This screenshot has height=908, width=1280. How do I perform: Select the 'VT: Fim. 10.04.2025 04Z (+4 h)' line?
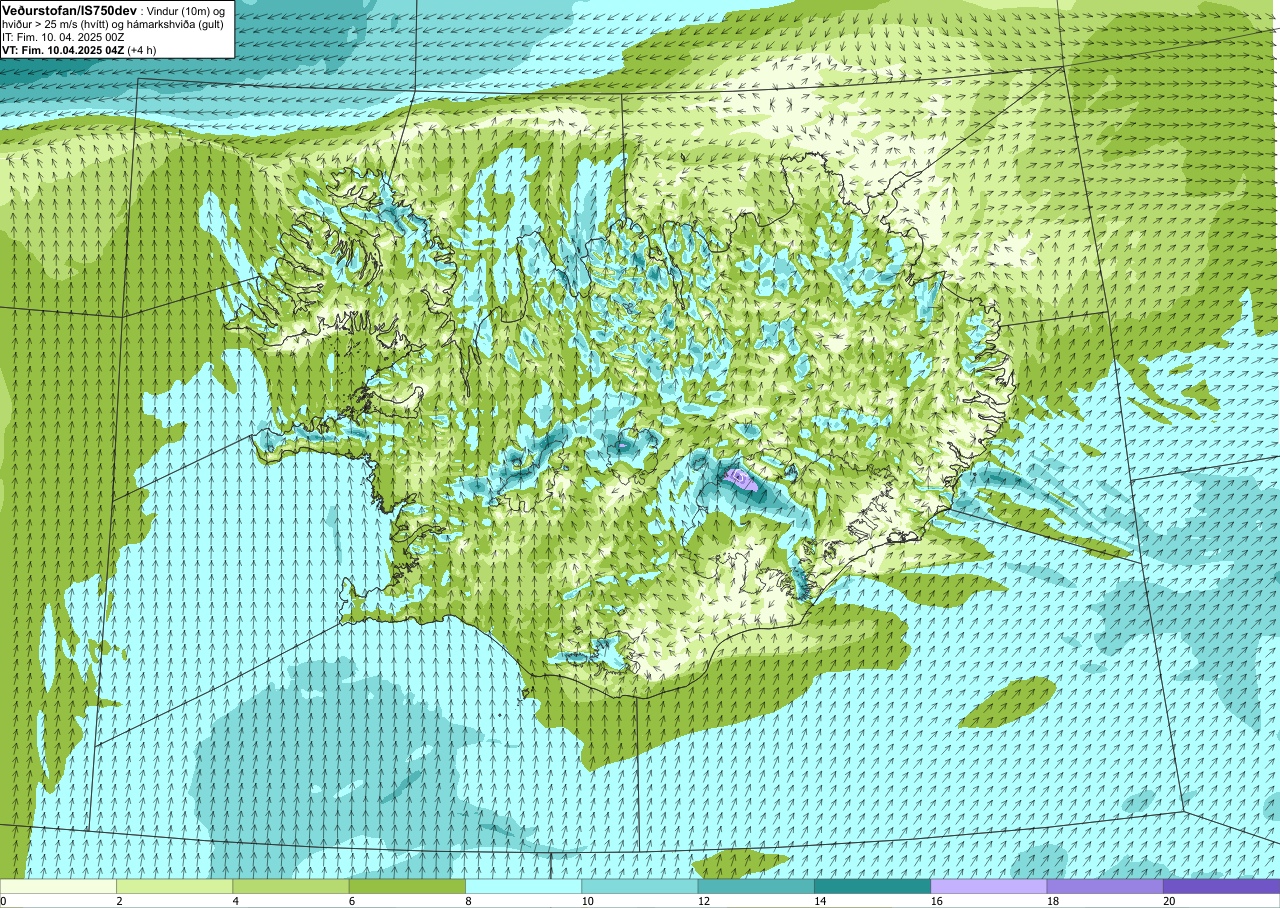tap(79, 50)
